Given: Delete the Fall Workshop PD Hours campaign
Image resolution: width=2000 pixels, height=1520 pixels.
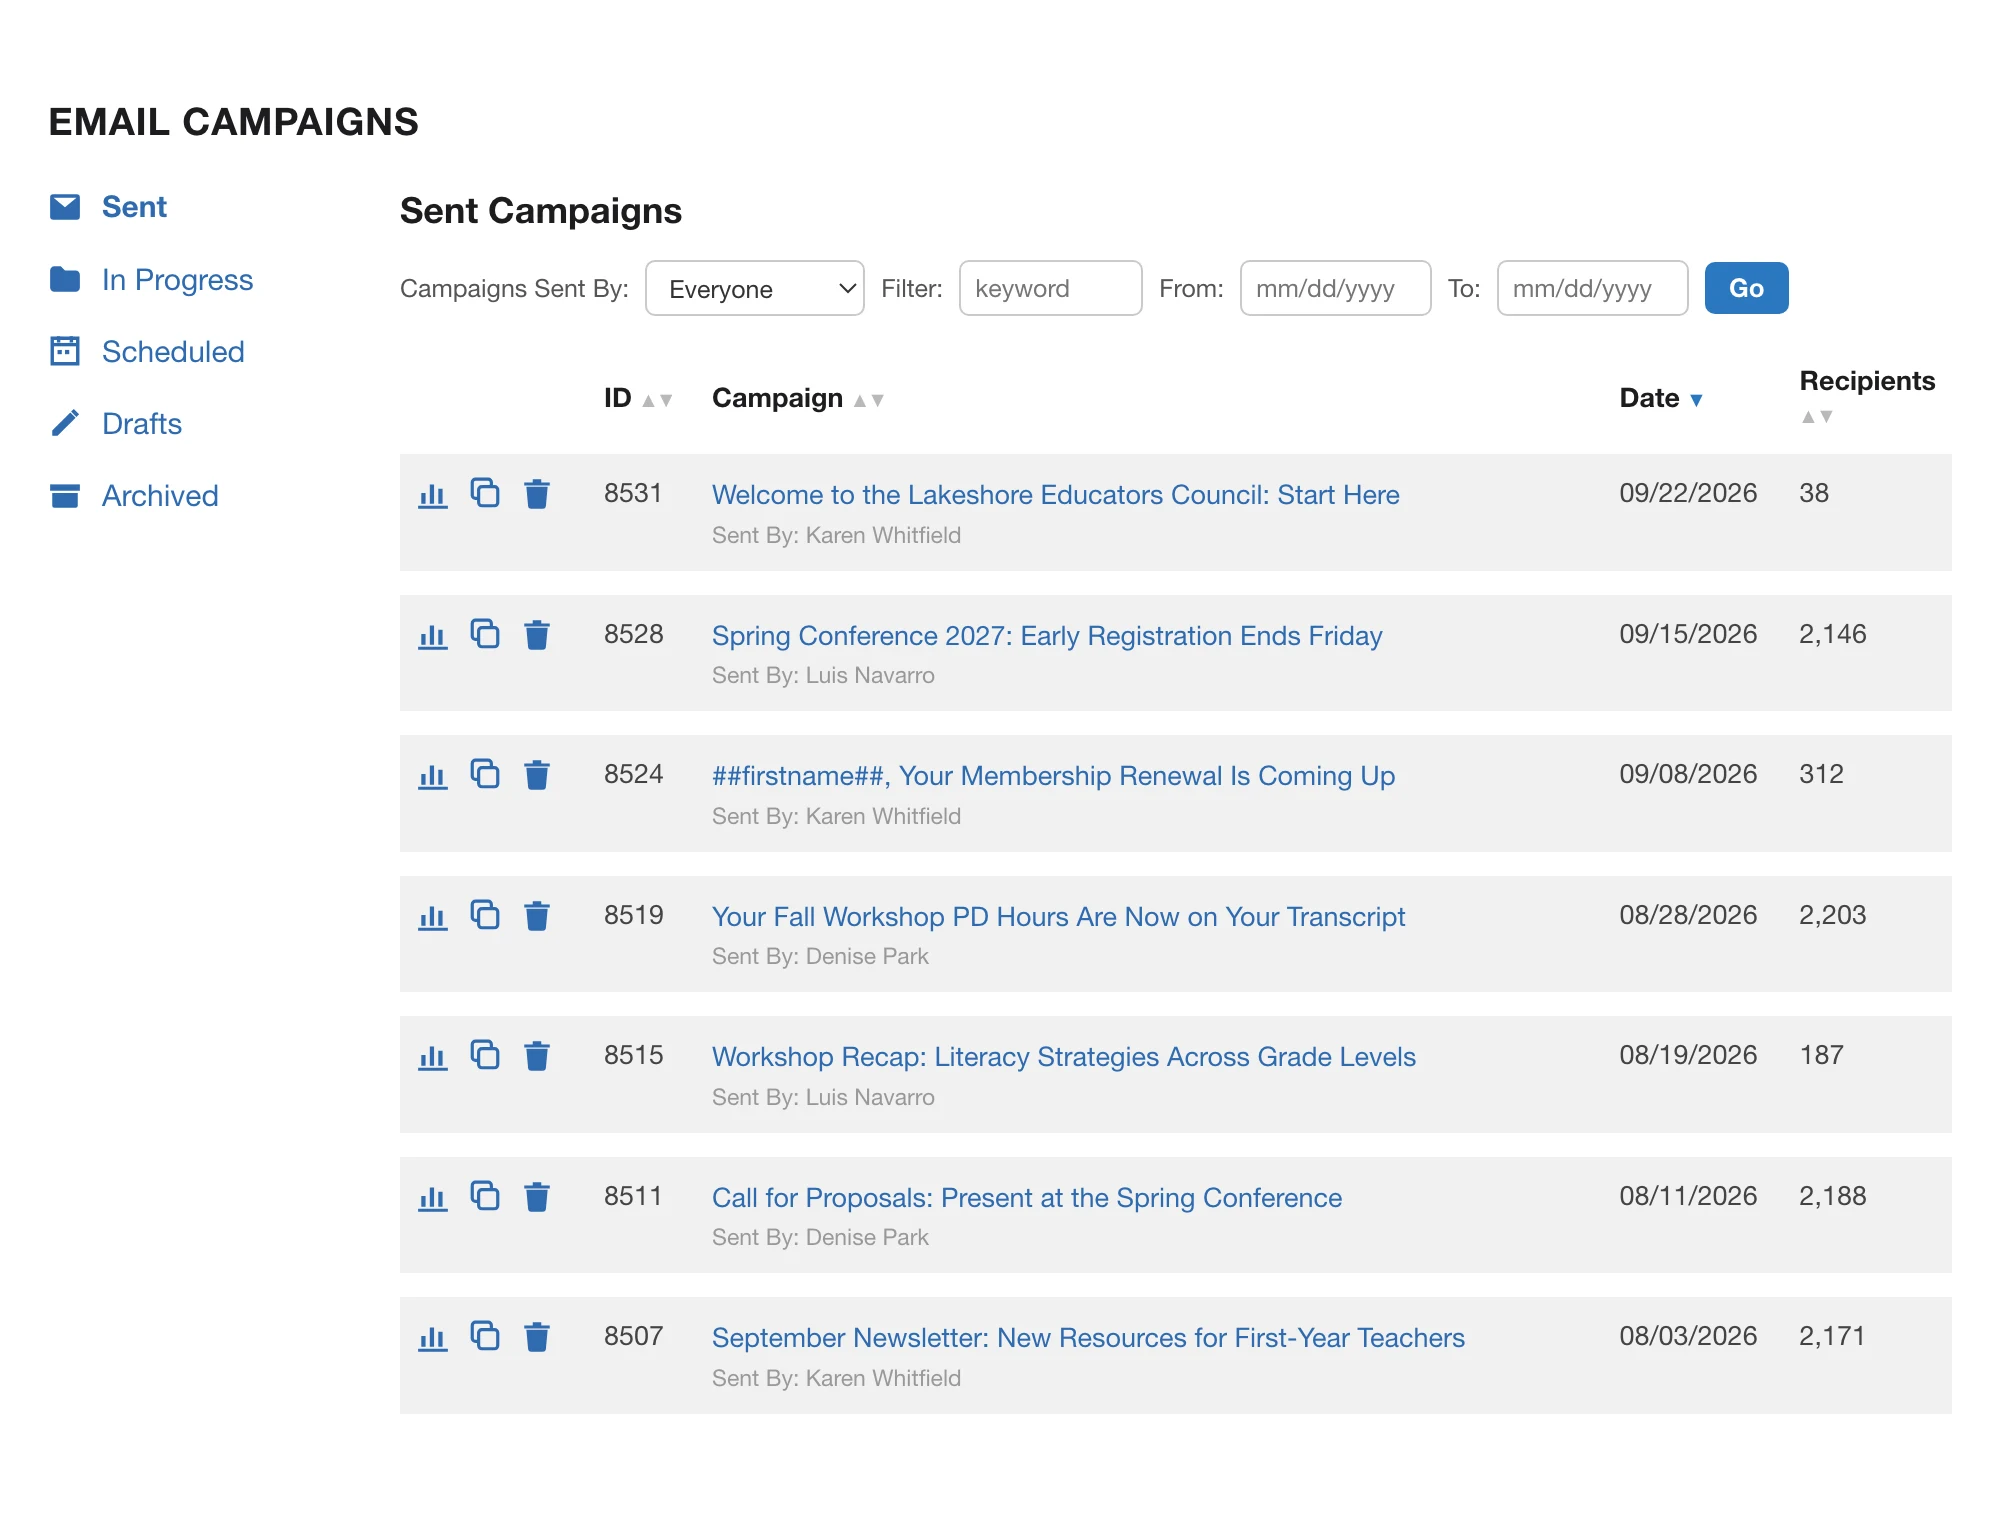Looking at the screenshot, I should 537,916.
